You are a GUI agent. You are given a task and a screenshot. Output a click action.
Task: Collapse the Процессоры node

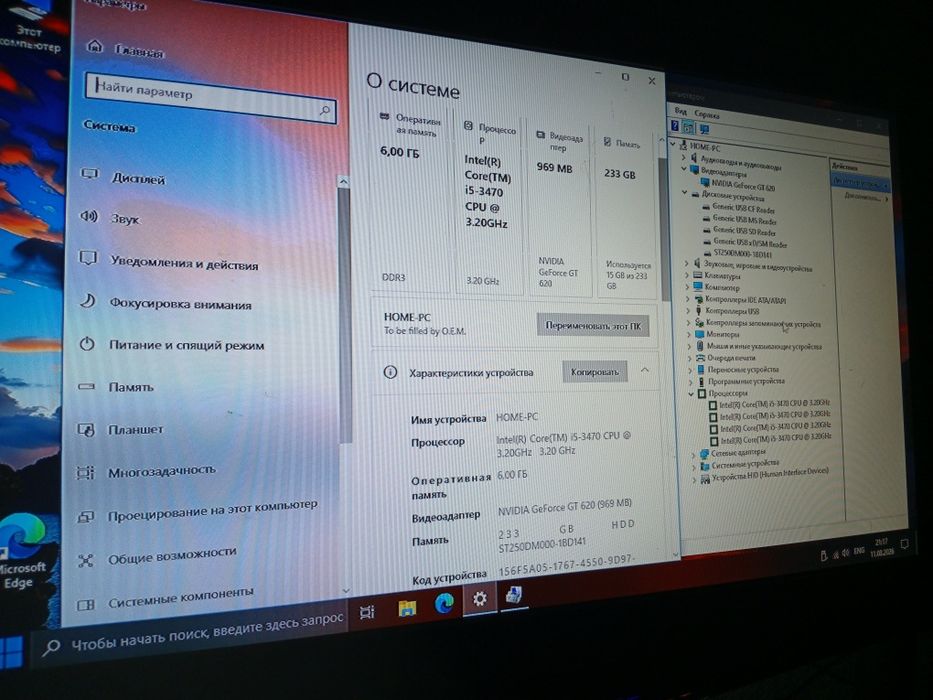[x=691, y=393]
